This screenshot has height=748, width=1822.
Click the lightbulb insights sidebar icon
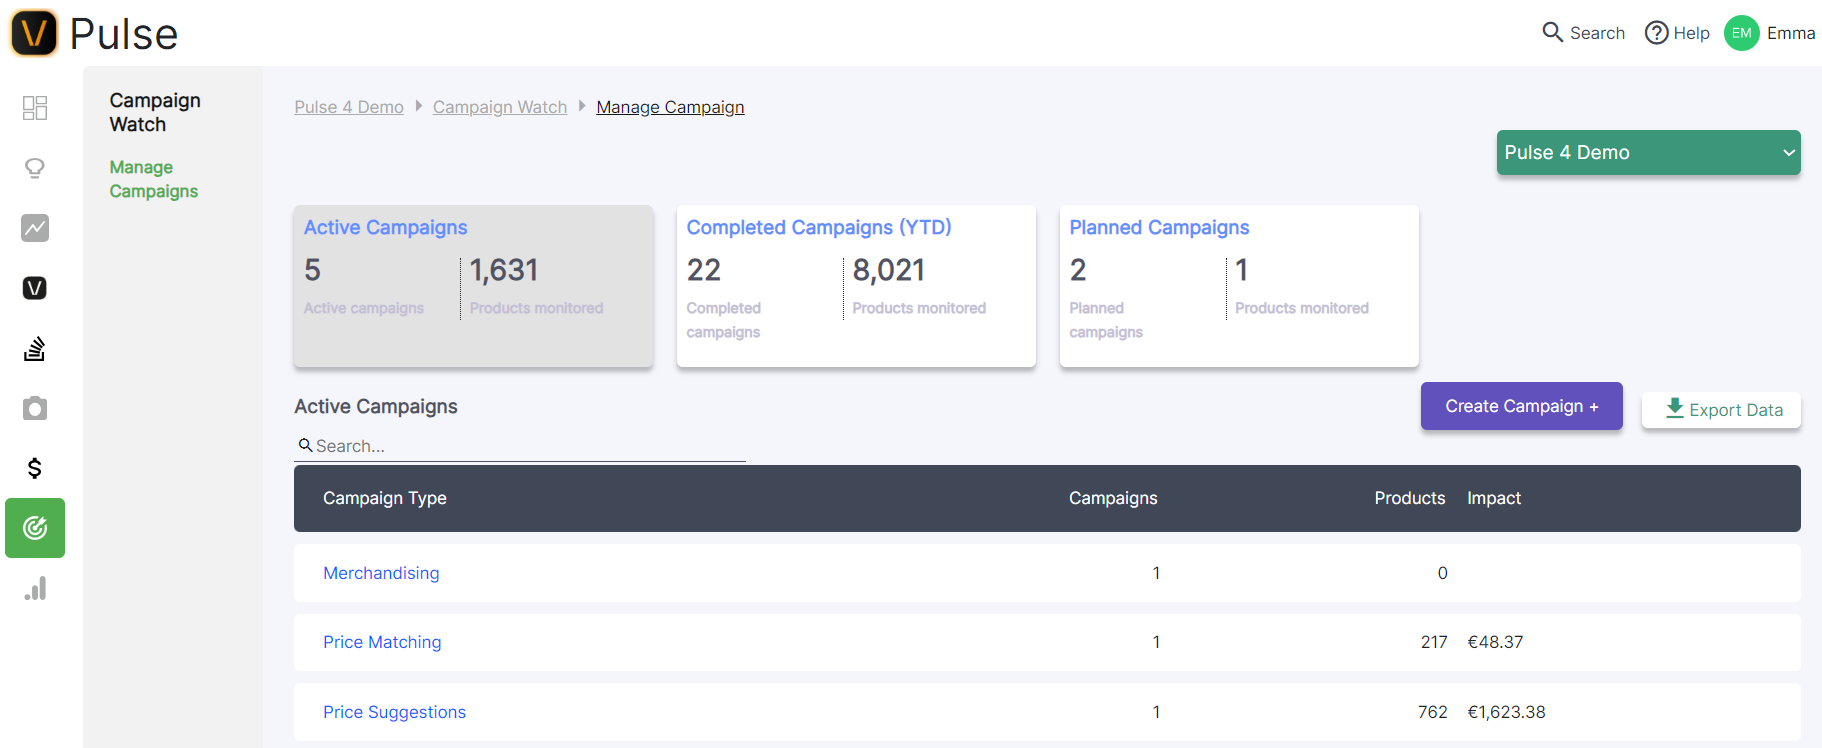[x=35, y=168]
